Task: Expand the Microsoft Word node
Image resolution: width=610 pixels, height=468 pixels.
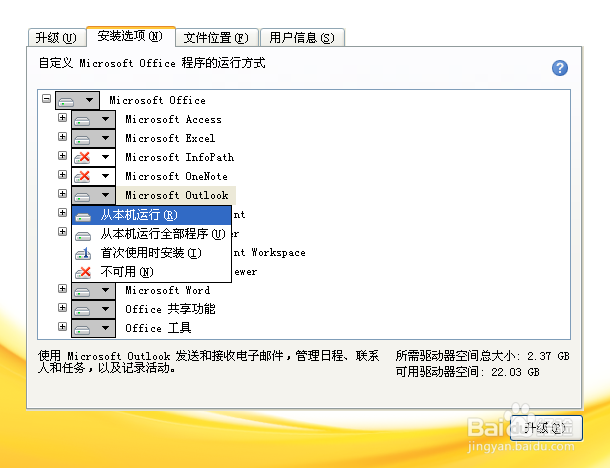Action: point(62,289)
